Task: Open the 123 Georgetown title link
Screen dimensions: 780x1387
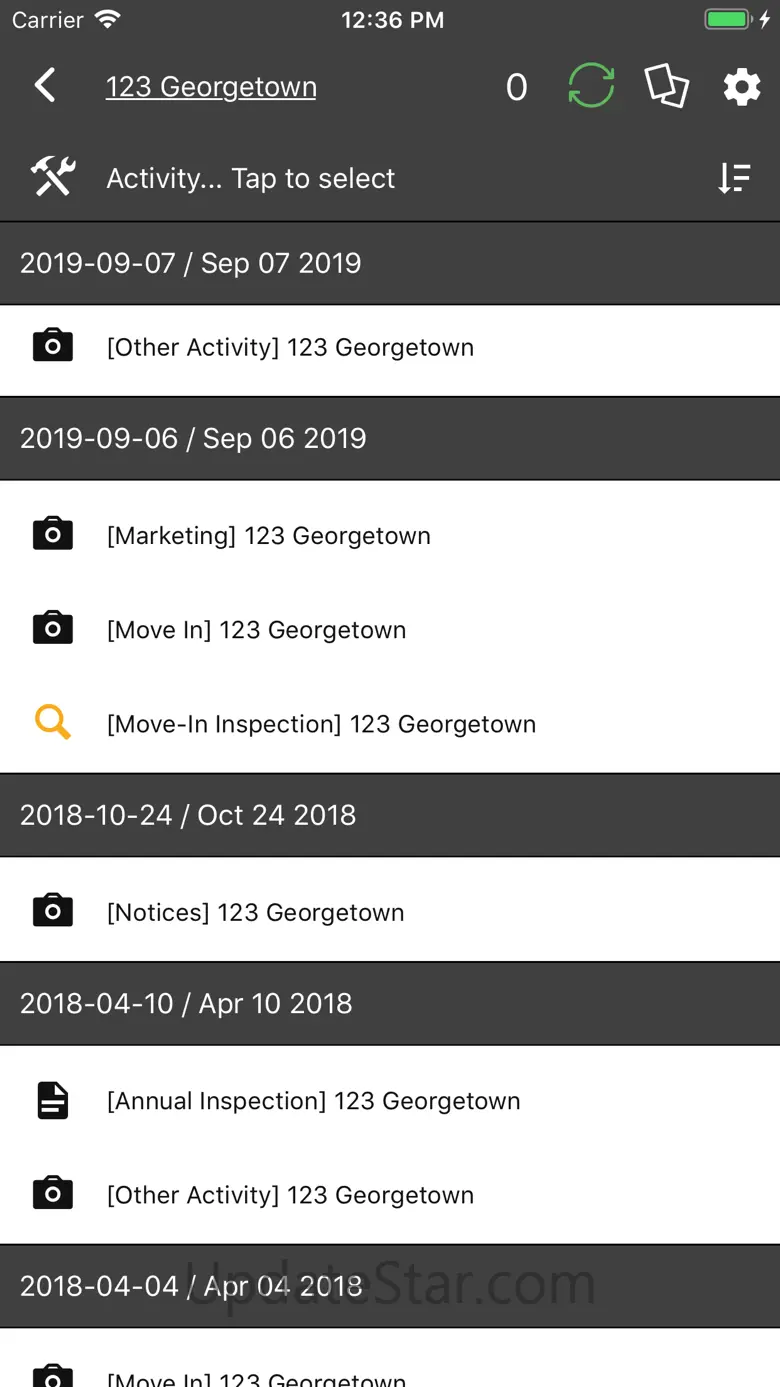Action: 211,87
